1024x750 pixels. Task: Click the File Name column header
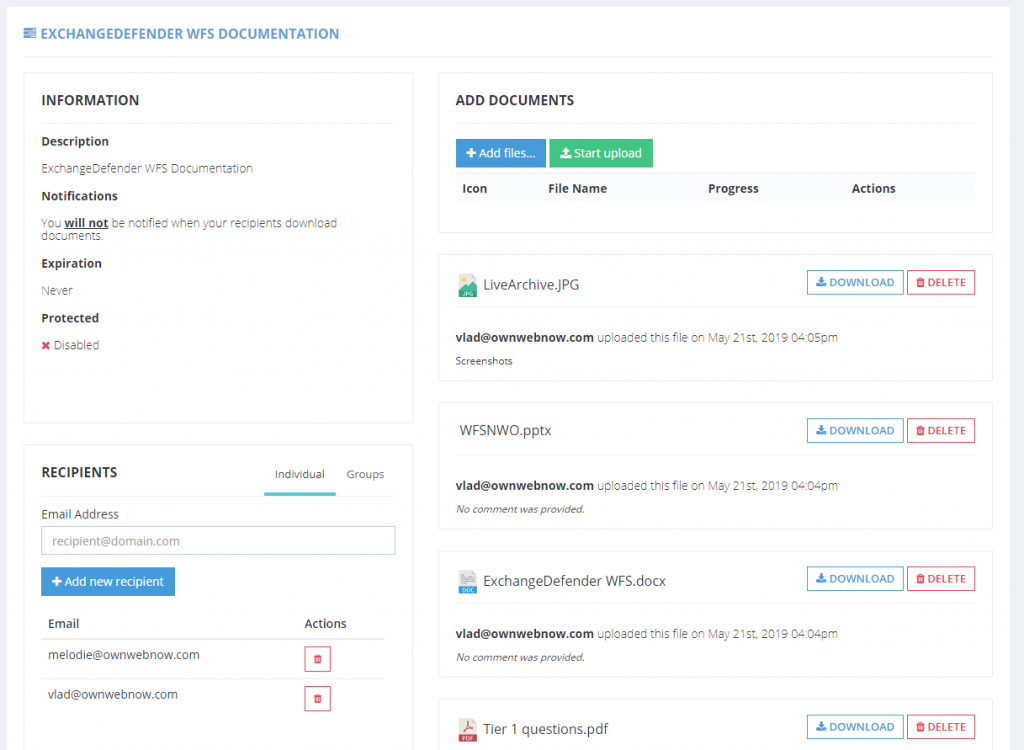[577, 189]
